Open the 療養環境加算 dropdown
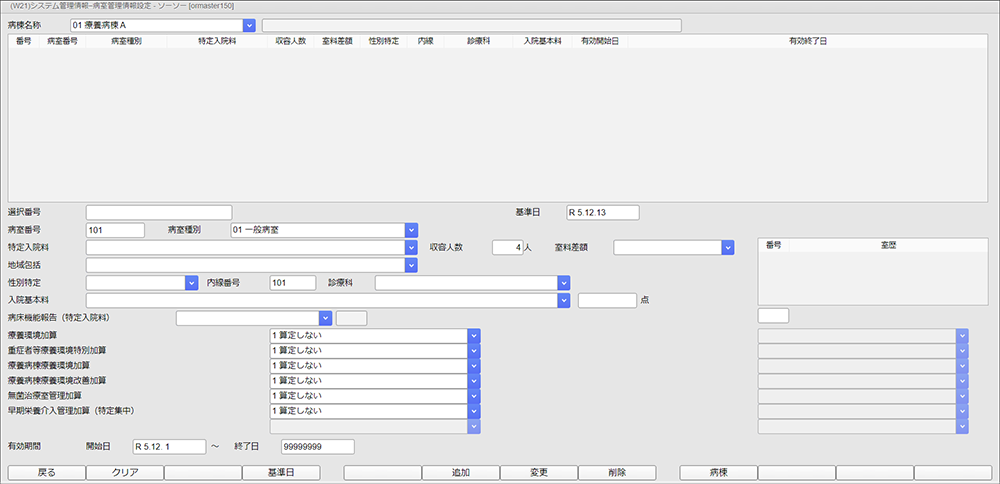The width and height of the screenshot is (1000, 484). click(475, 335)
